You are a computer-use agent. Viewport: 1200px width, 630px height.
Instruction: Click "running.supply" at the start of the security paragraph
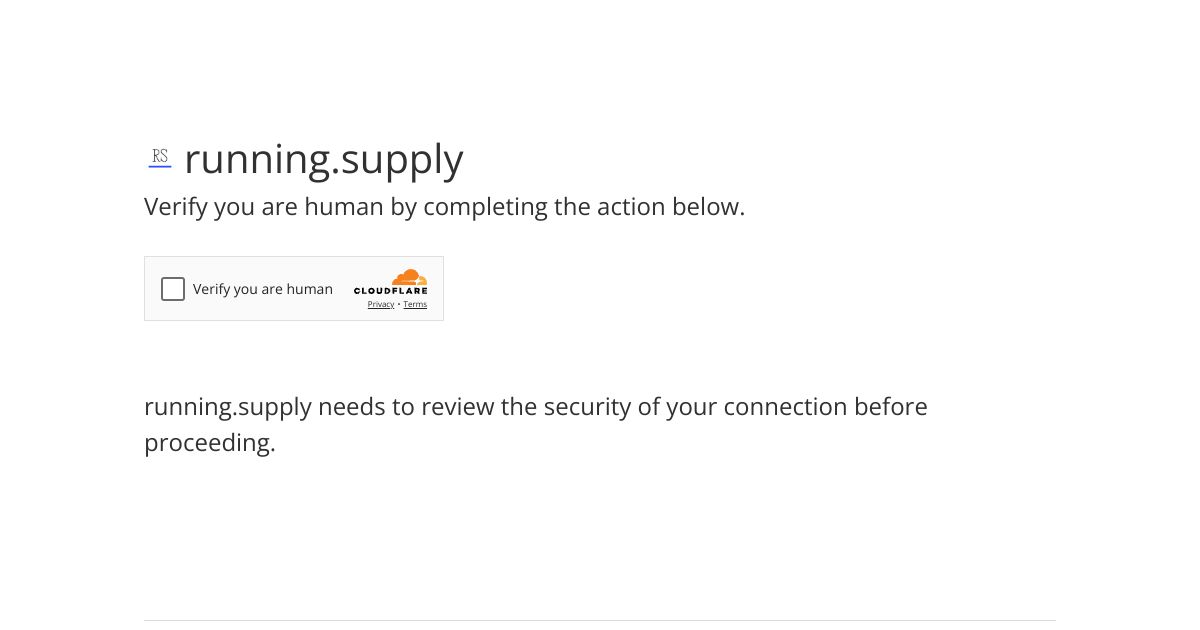pyautogui.click(x=228, y=409)
